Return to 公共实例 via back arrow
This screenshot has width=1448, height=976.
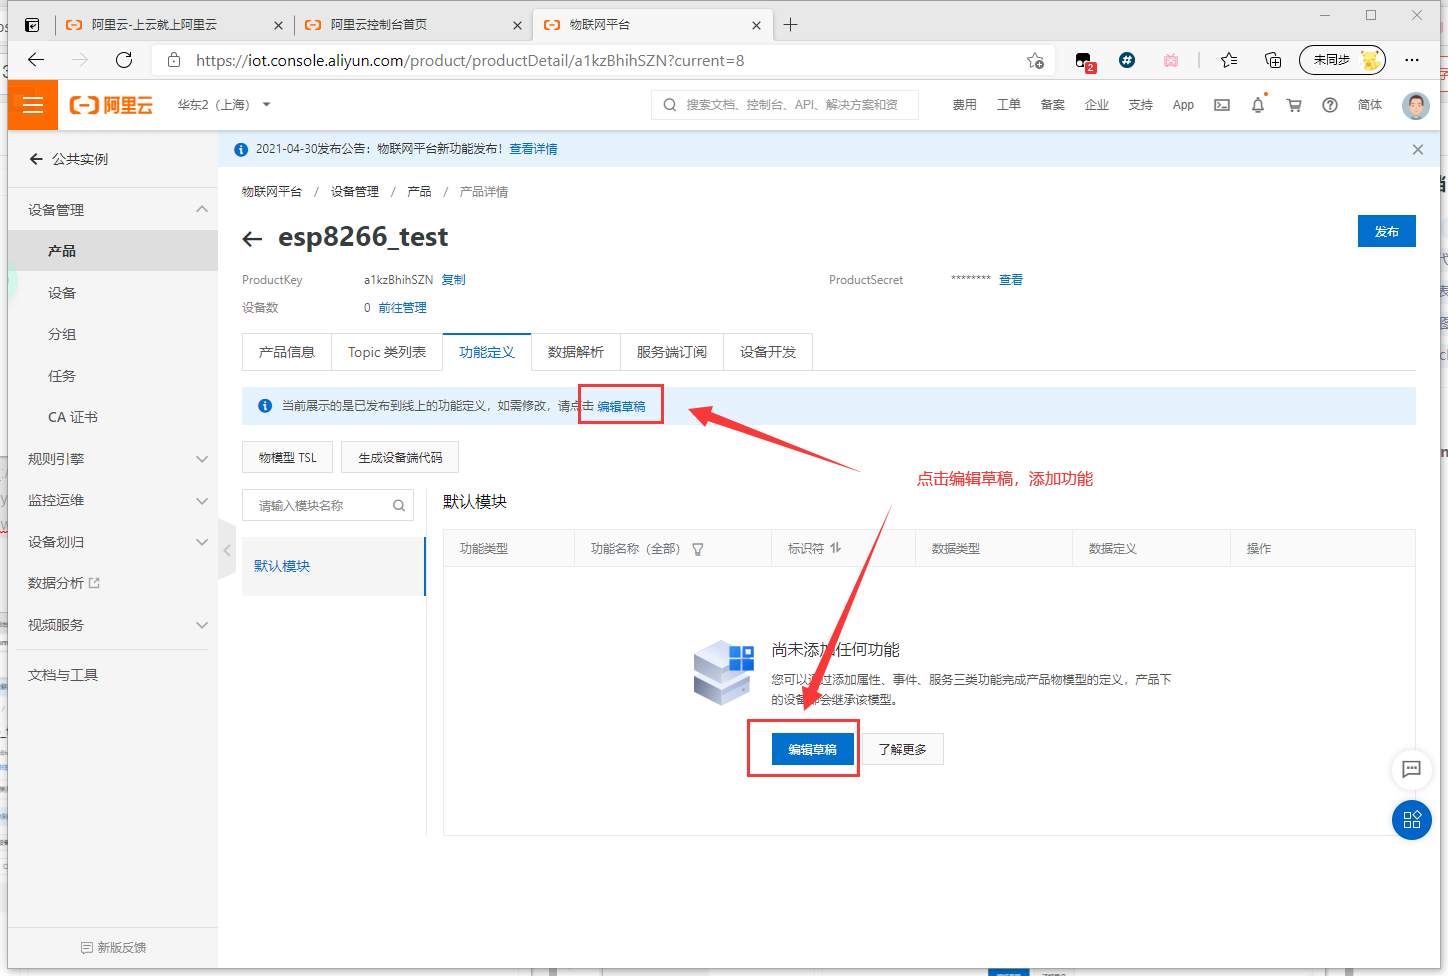pos(36,159)
